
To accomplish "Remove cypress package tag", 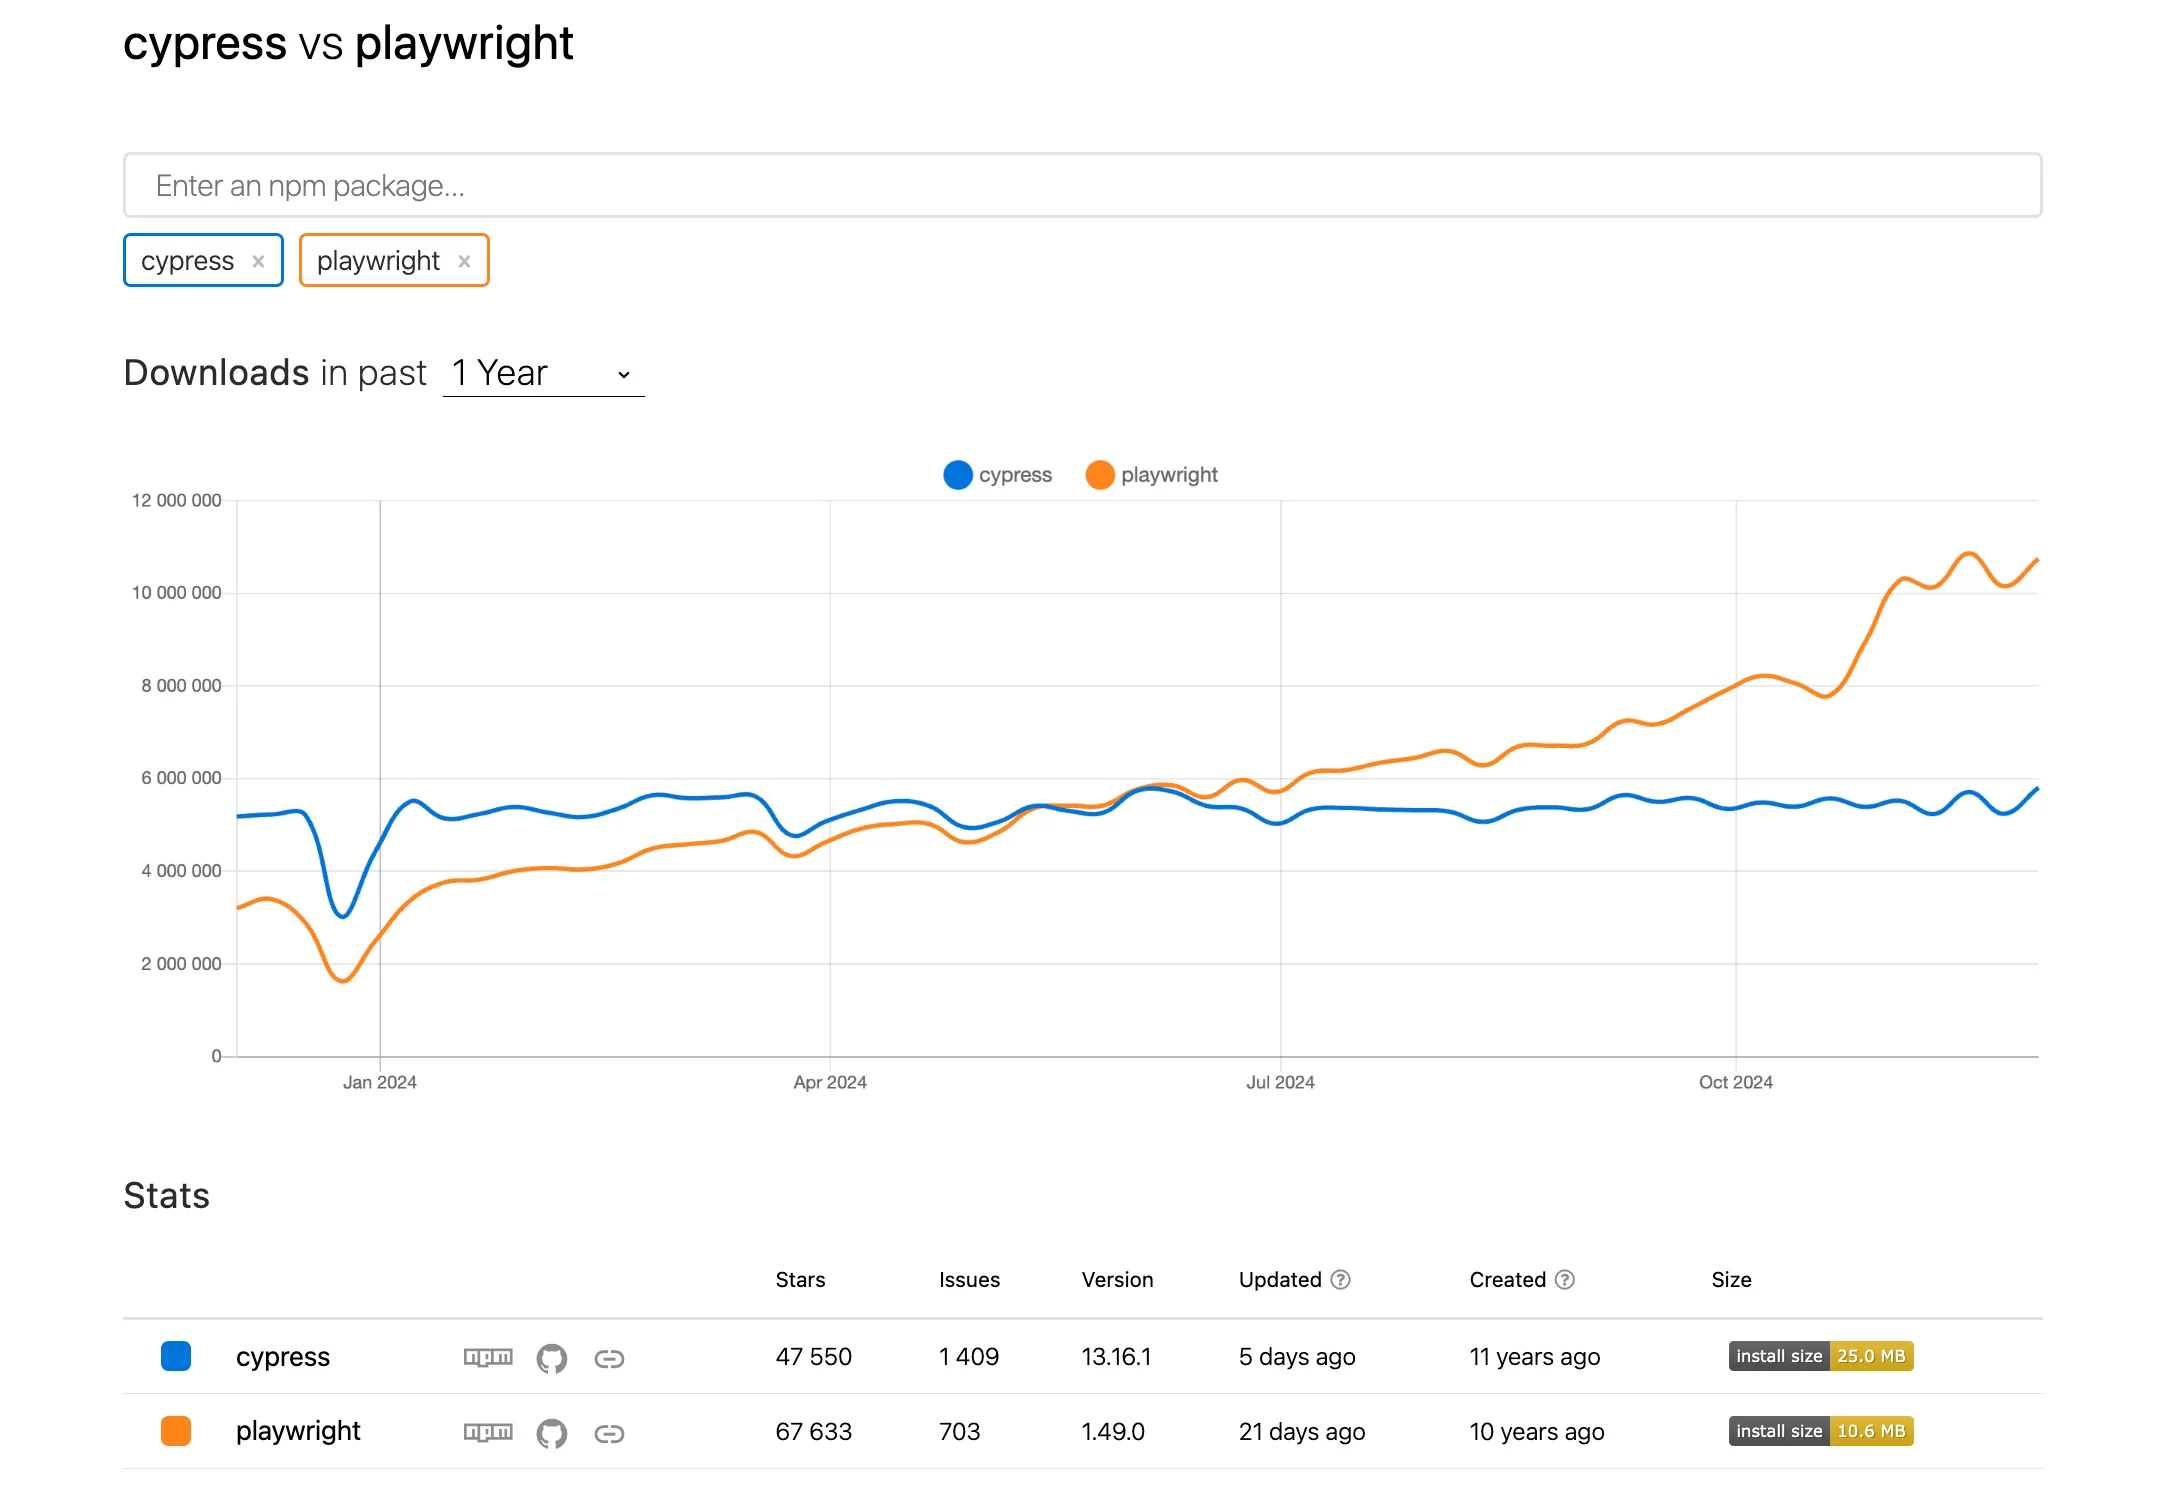I will point(259,261).
